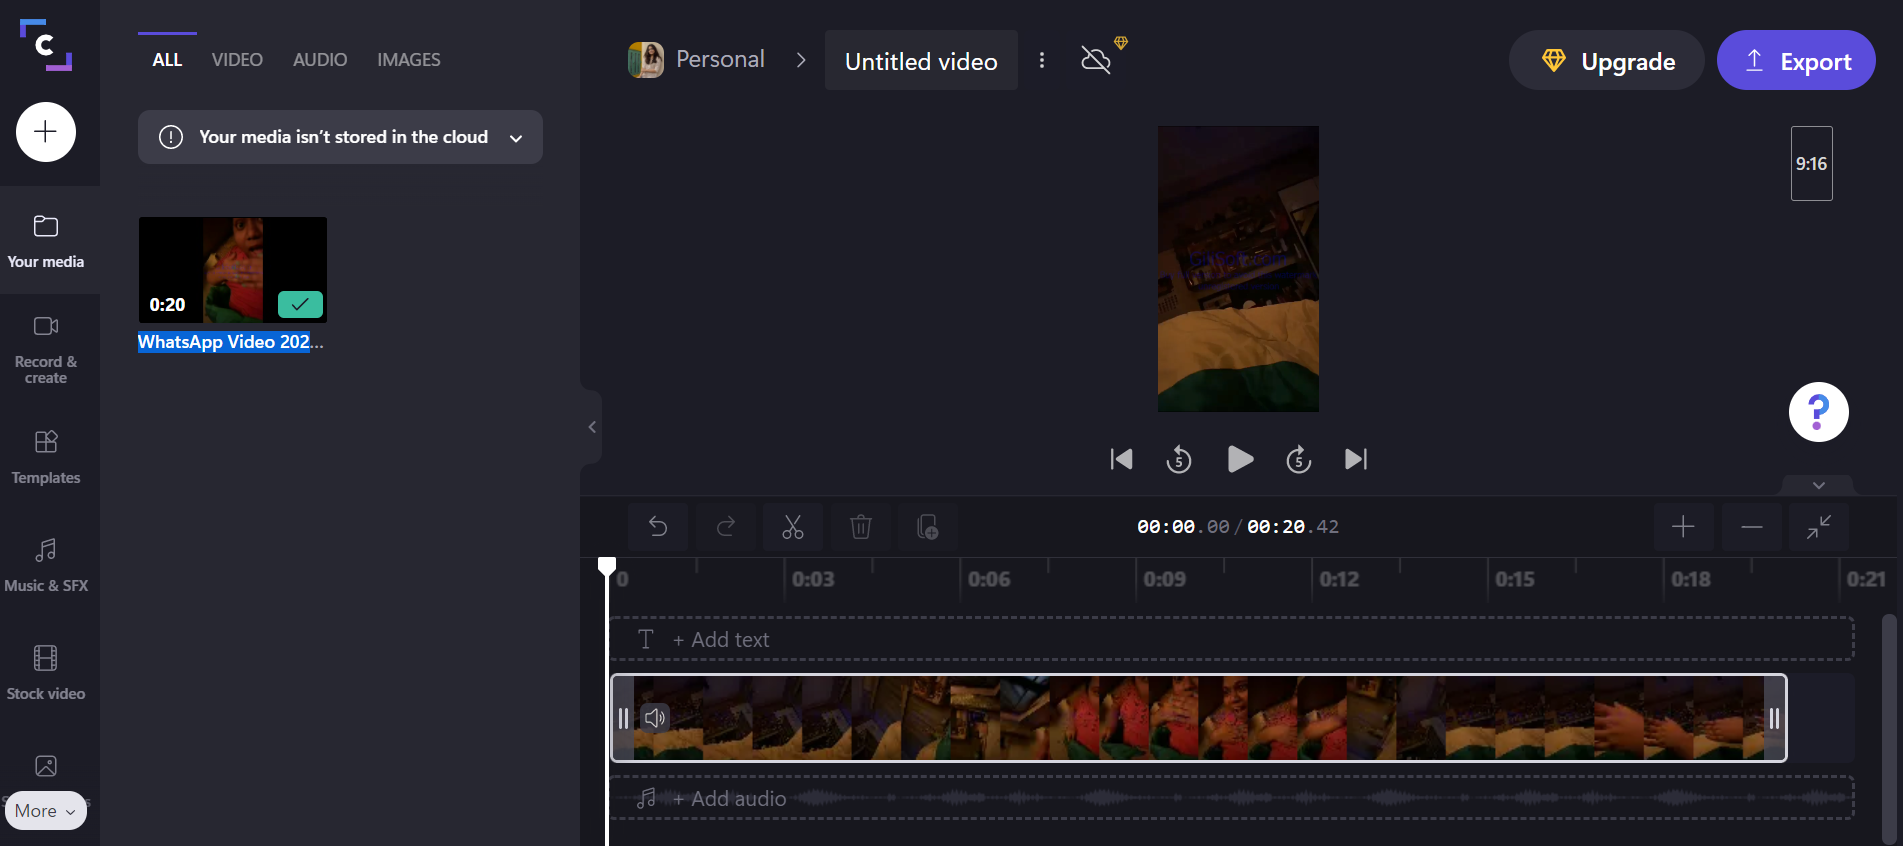The height and width of the screenshot is (846, 1903).
Task: Click the cloud sync disabled icon
Action: 1097,60
